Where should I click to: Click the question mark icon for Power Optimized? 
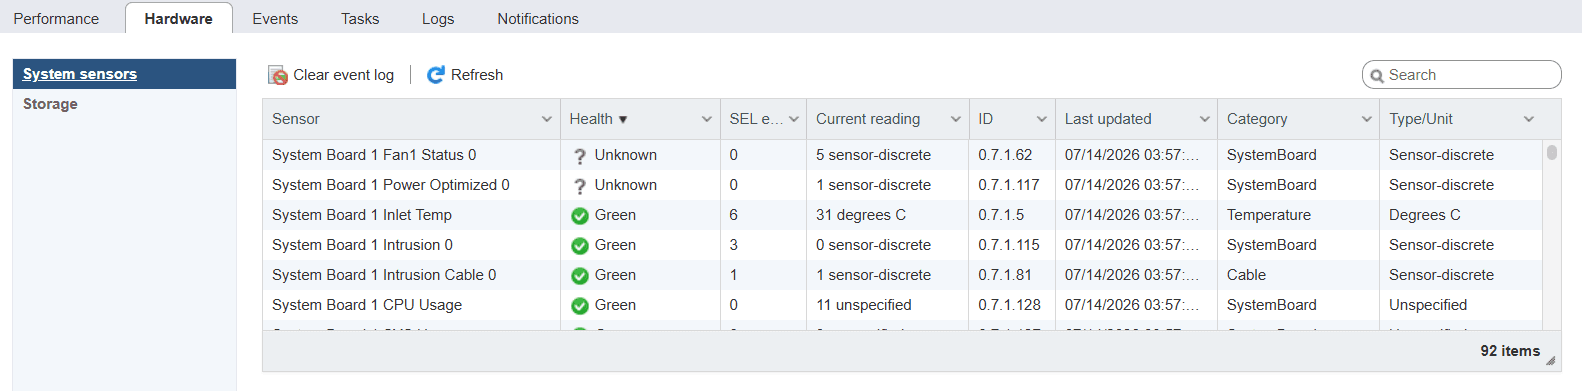pyautogui.click(x=579, y=186)
